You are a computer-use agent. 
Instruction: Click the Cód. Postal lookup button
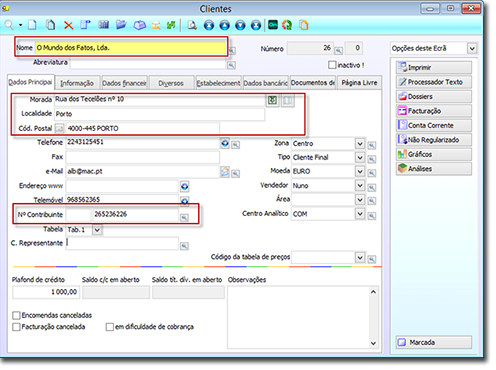(x=59, y=128)
